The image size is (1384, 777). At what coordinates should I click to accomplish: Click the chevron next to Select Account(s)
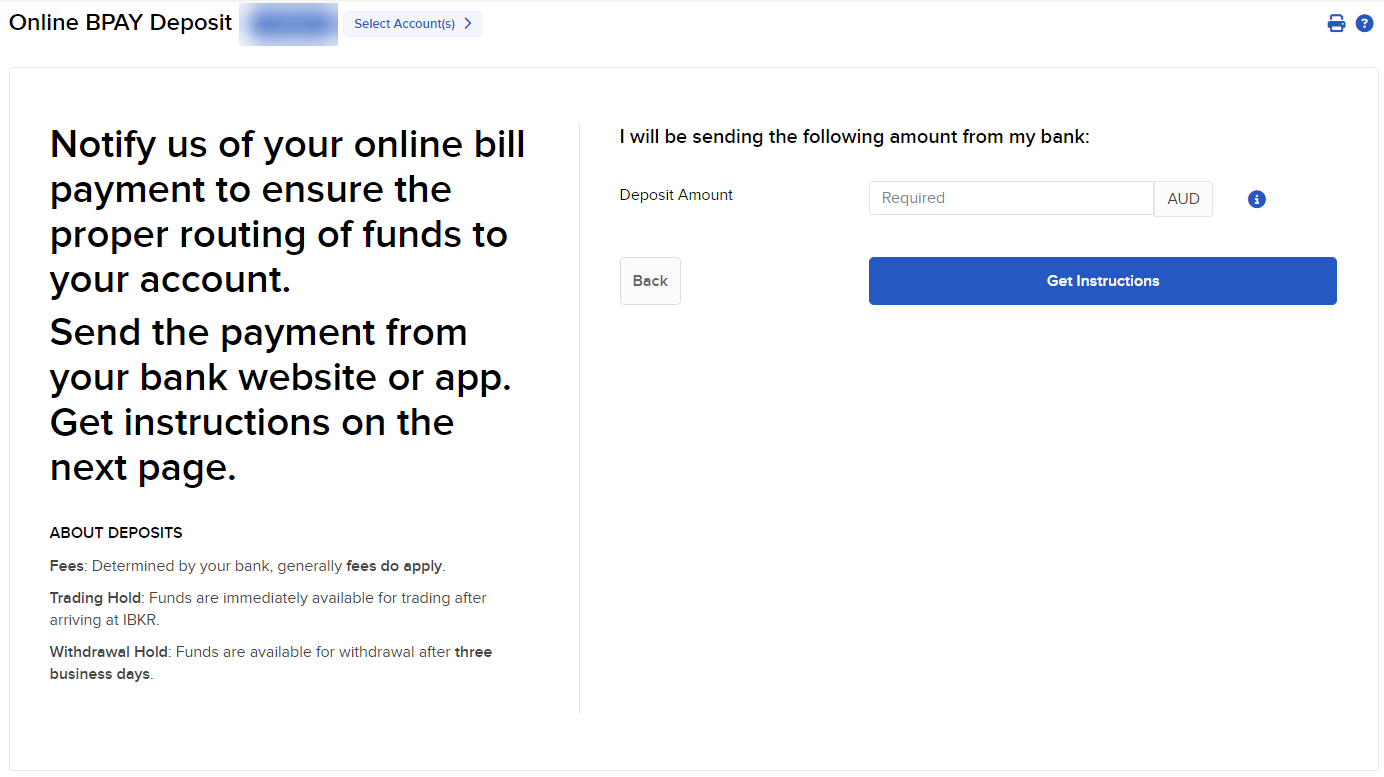tap(468, 23)
